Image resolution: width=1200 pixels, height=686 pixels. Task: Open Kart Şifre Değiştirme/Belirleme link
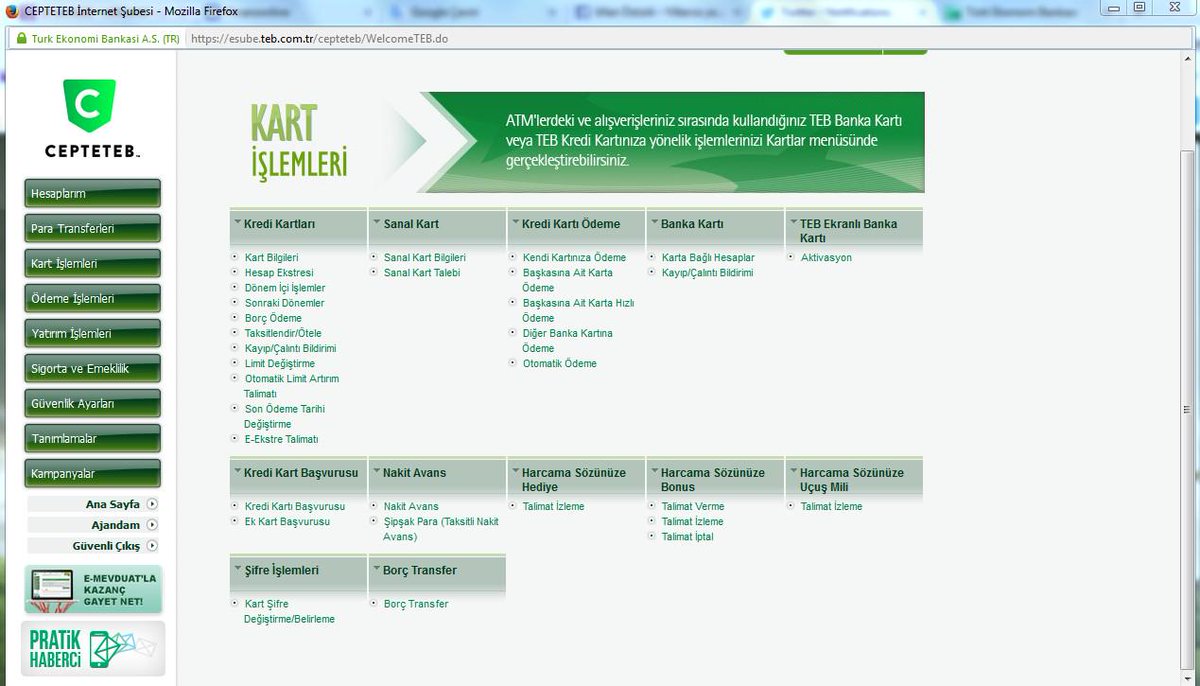click(x=289, y=611)
